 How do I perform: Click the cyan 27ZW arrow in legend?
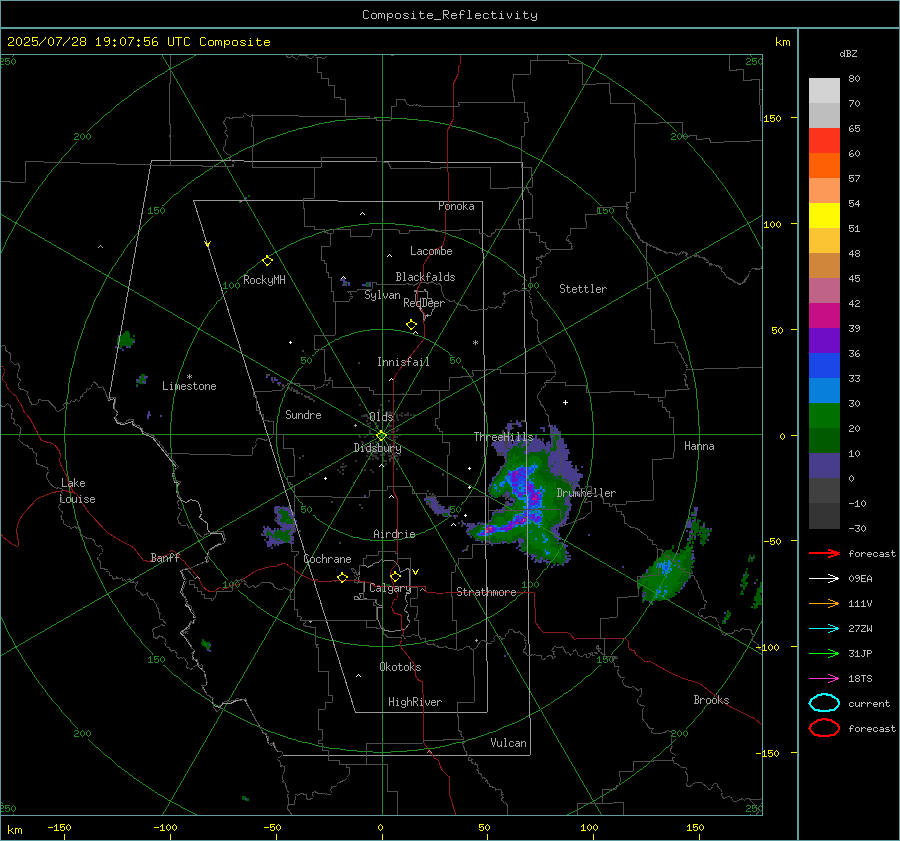(824, 628)
